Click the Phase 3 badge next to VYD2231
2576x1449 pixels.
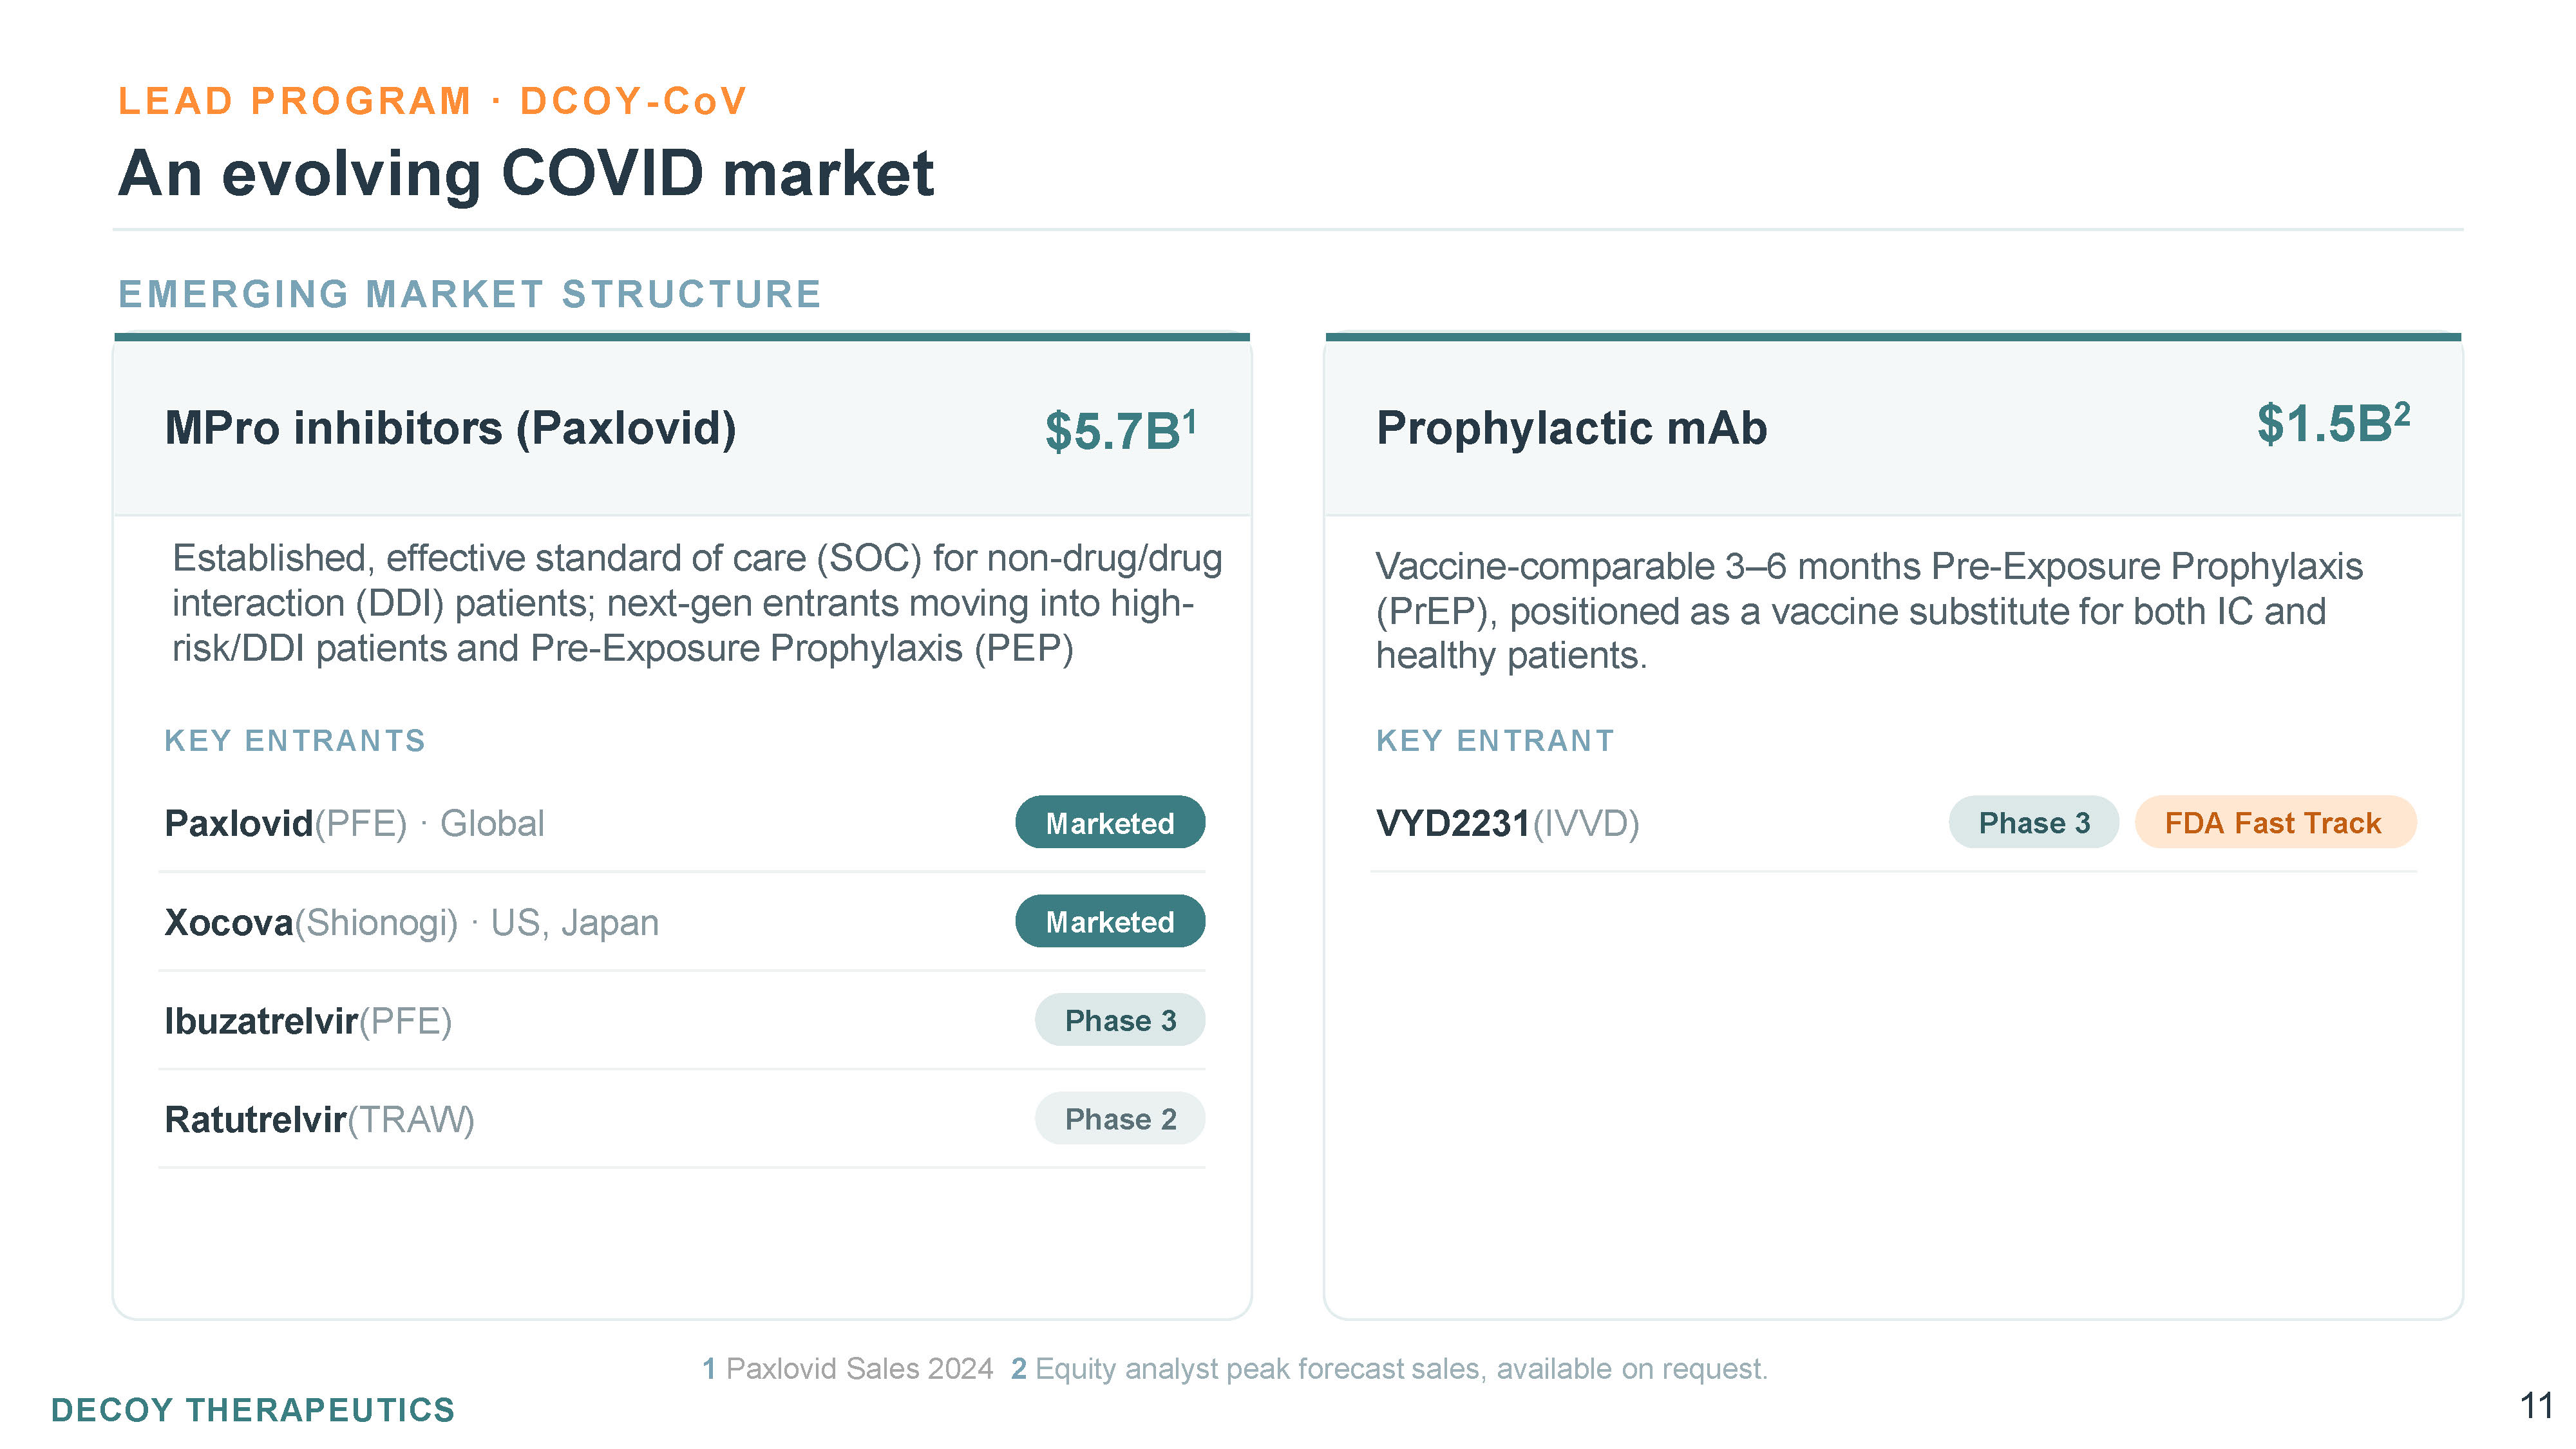[2034, 823]
